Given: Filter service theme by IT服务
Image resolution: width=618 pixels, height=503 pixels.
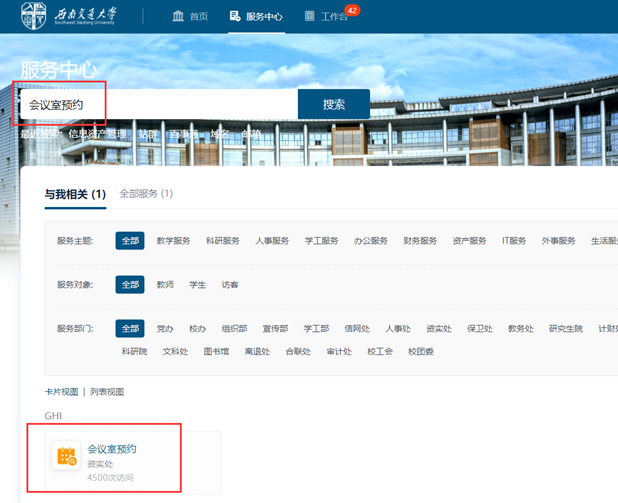Looking at the screenshot, I should [513, 241].
